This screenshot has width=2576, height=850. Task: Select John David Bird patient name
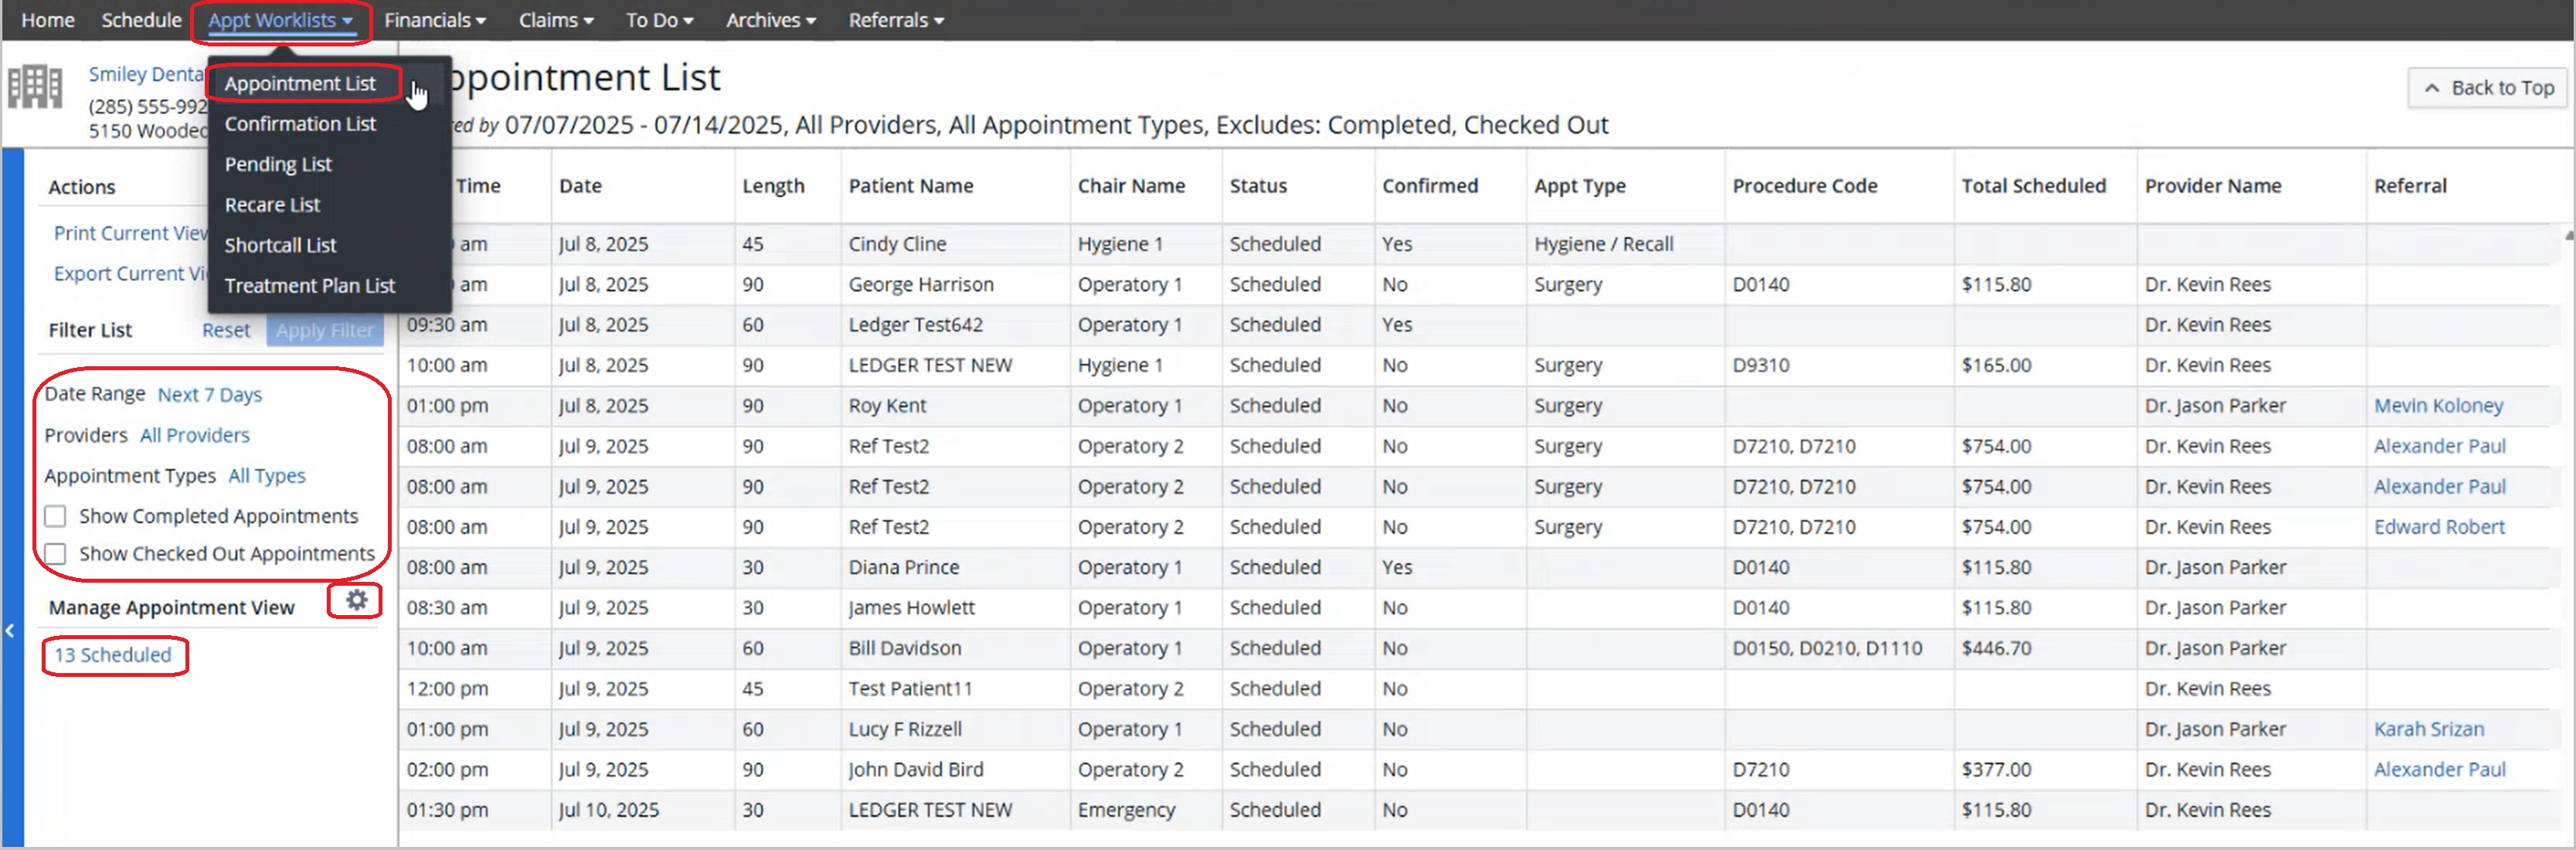pos(915,770)
